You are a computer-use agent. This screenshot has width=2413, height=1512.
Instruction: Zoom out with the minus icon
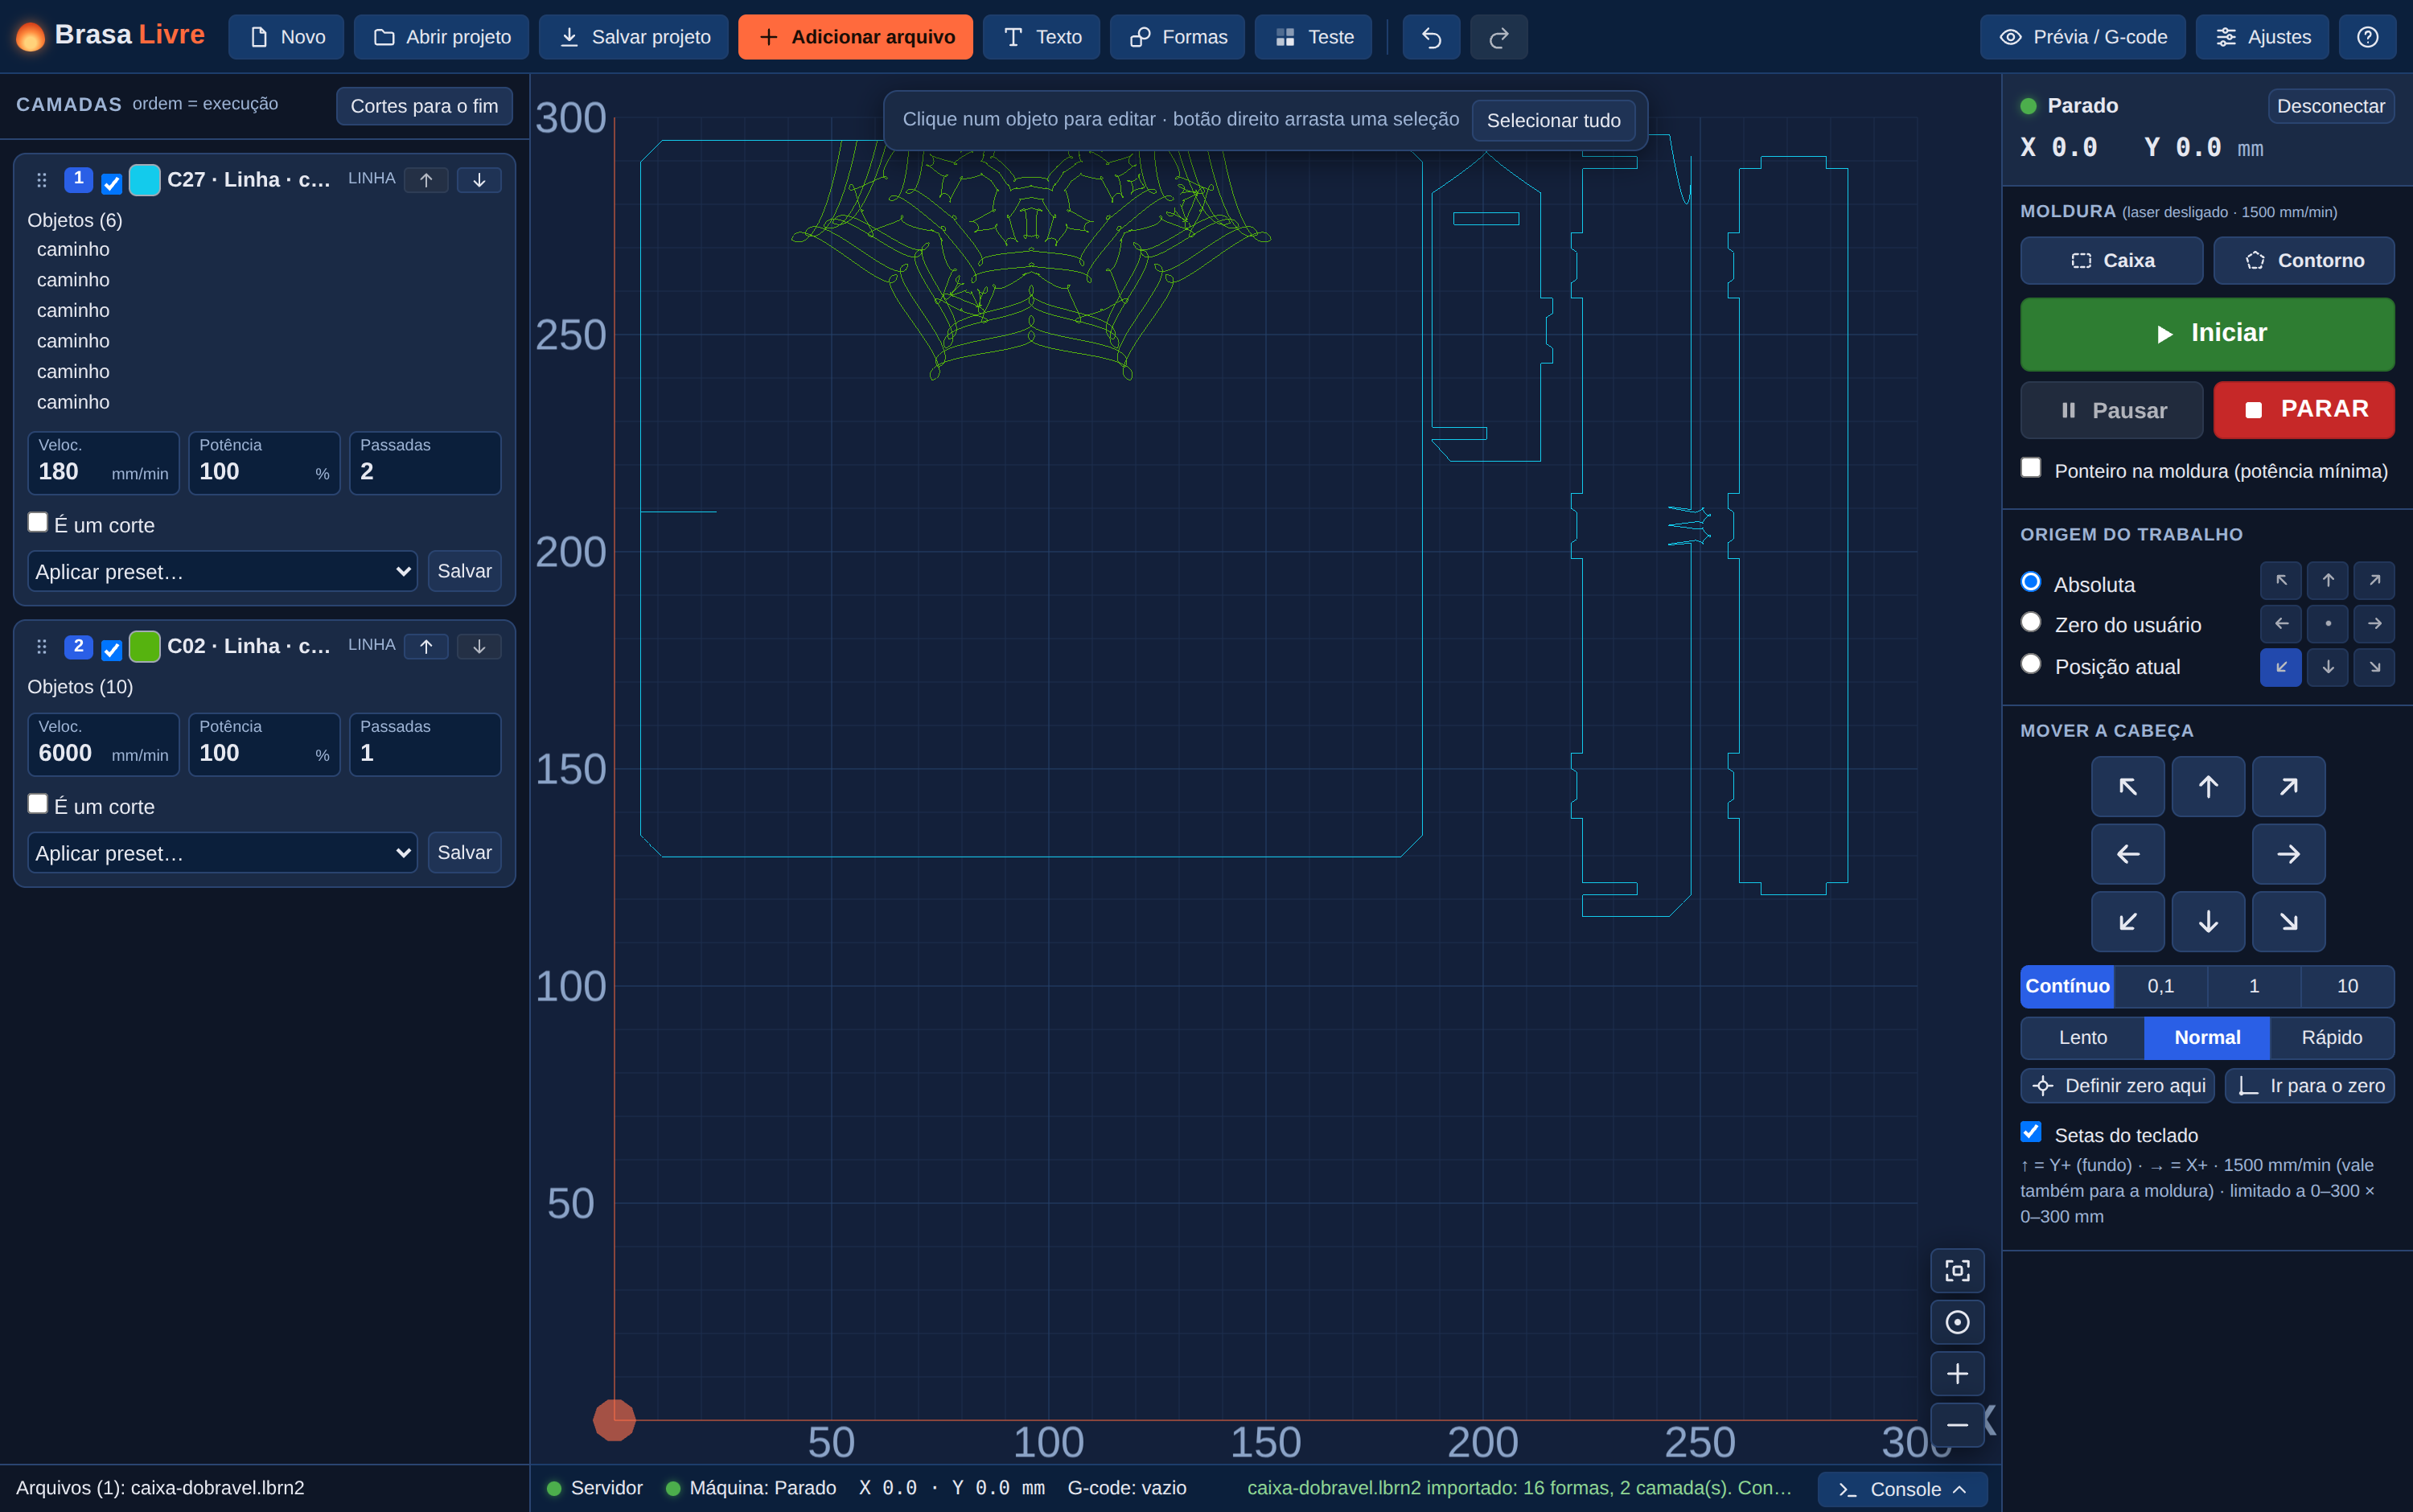[x=1957, y=1424]
